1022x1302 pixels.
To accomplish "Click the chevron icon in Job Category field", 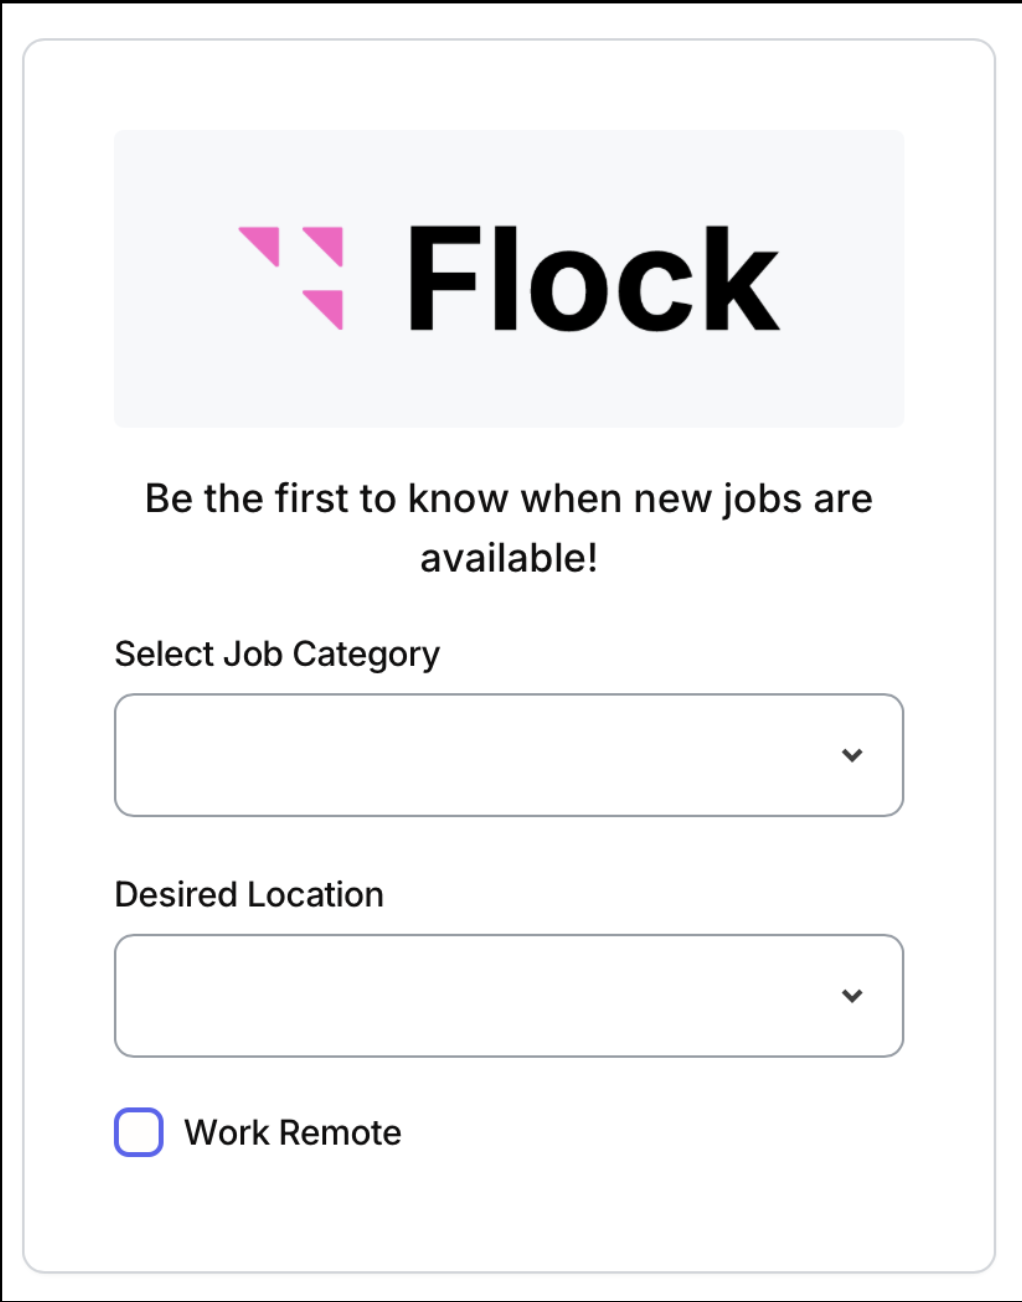I will point(852,755).
